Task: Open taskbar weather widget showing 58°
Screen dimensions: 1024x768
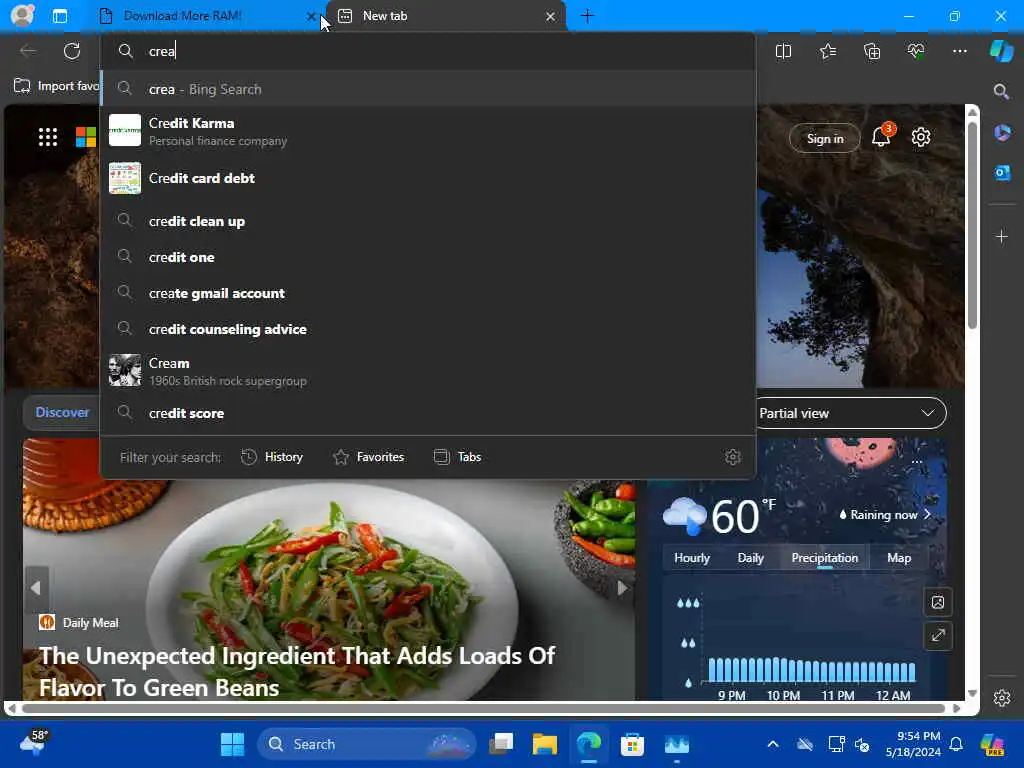Action: (34, 743)
